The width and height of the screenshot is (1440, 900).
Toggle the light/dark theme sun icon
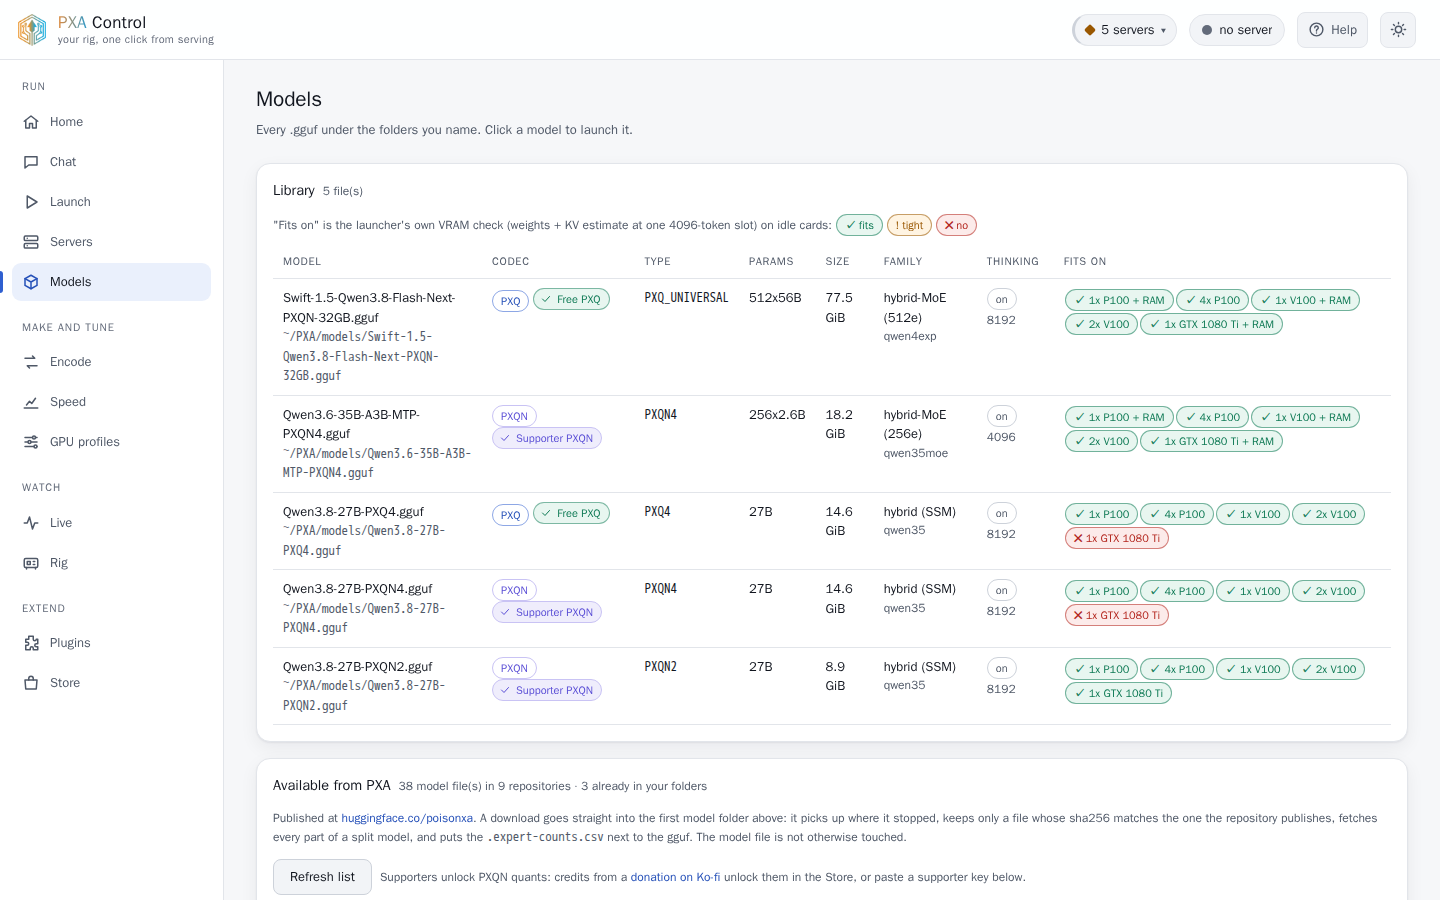1398,30
